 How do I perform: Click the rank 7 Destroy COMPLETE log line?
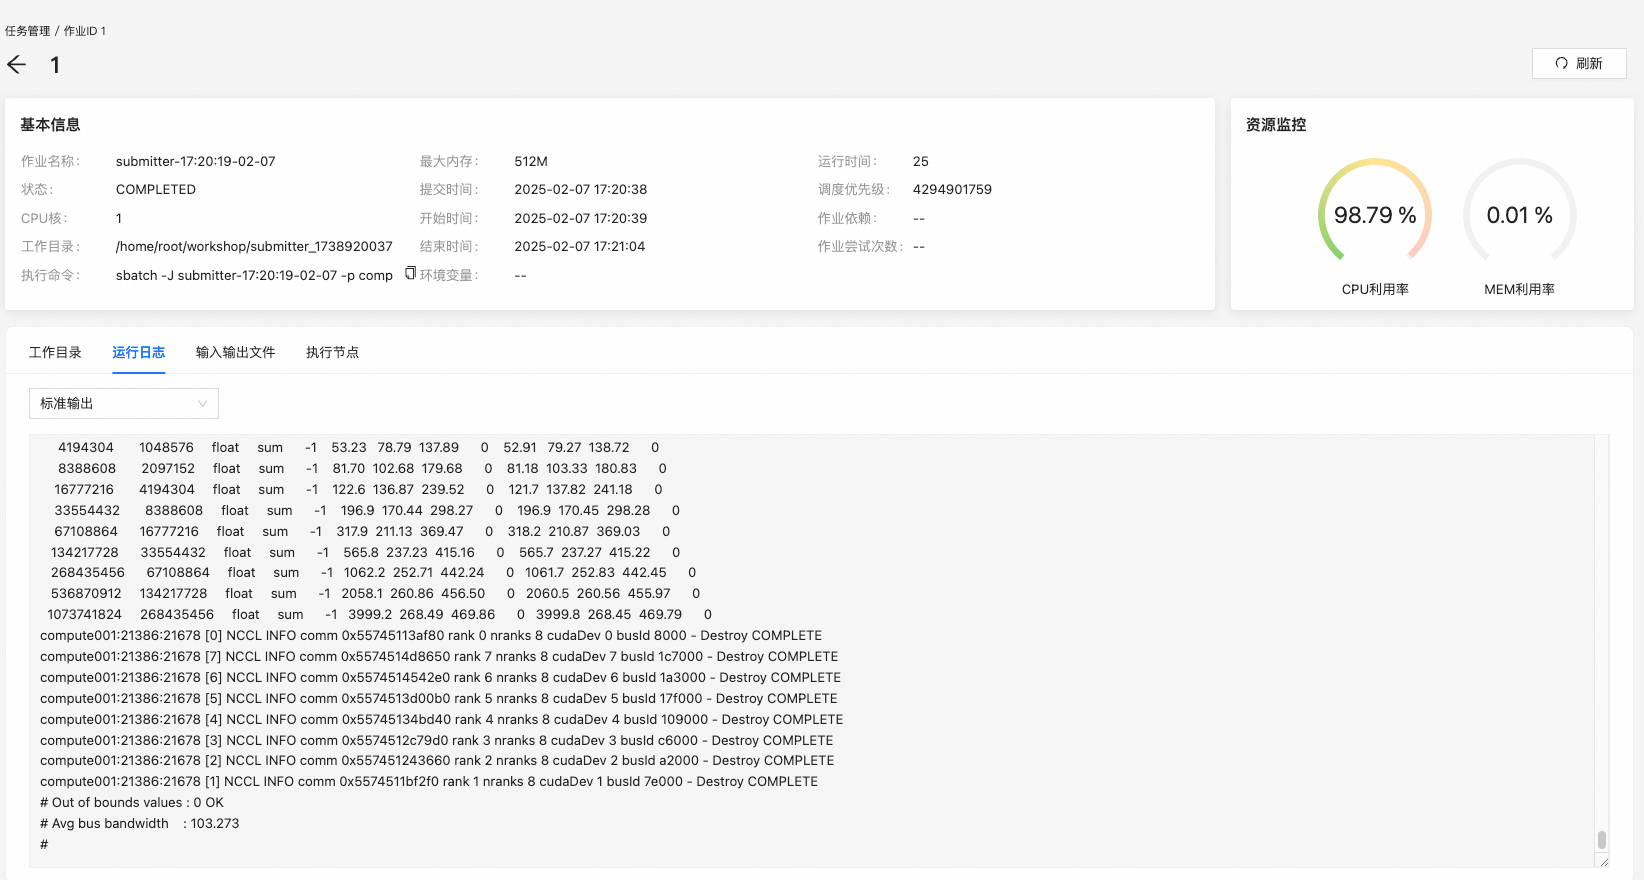(439, 657)
